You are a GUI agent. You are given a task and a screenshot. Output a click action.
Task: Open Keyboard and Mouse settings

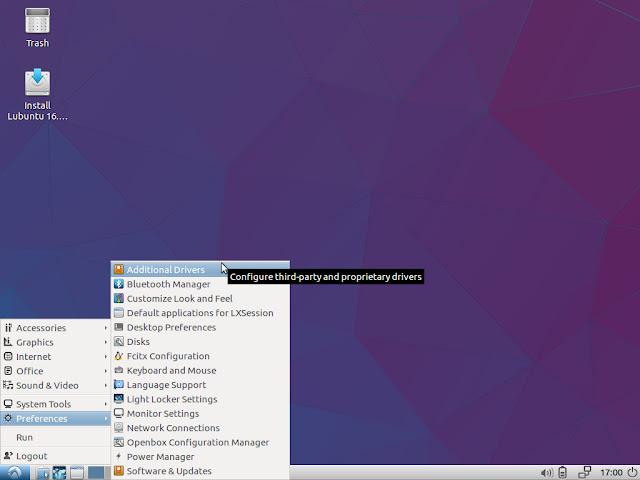tap(200, 370)
